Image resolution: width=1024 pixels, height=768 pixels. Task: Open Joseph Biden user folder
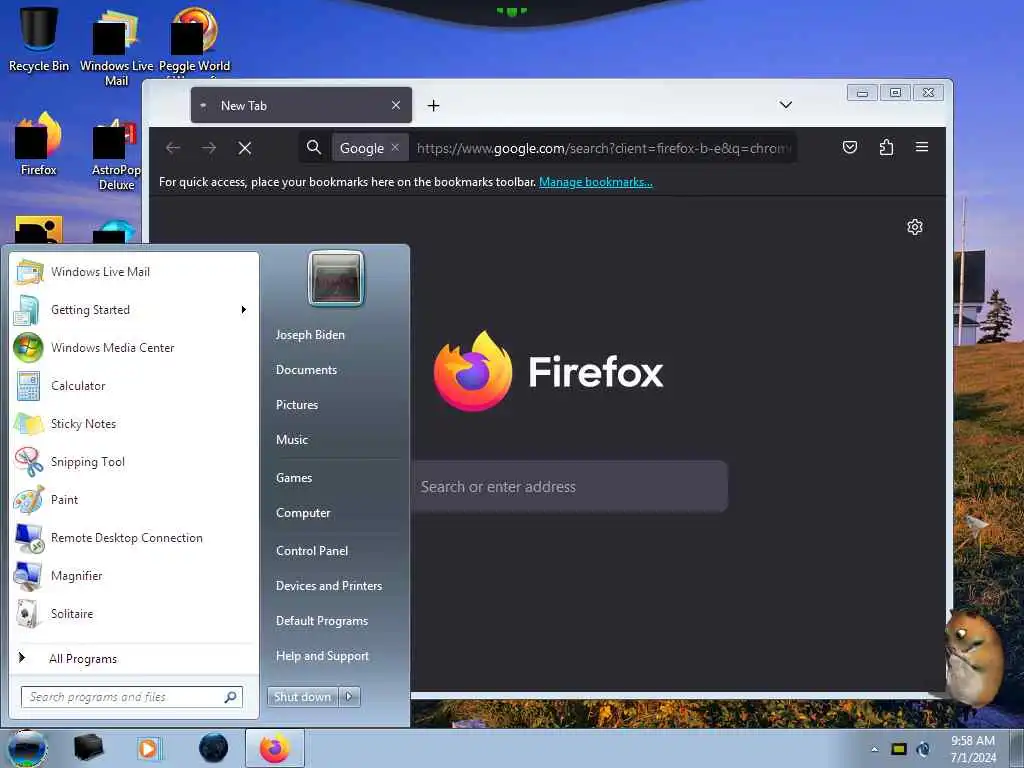pyautogui.click(x=310, y=334)
